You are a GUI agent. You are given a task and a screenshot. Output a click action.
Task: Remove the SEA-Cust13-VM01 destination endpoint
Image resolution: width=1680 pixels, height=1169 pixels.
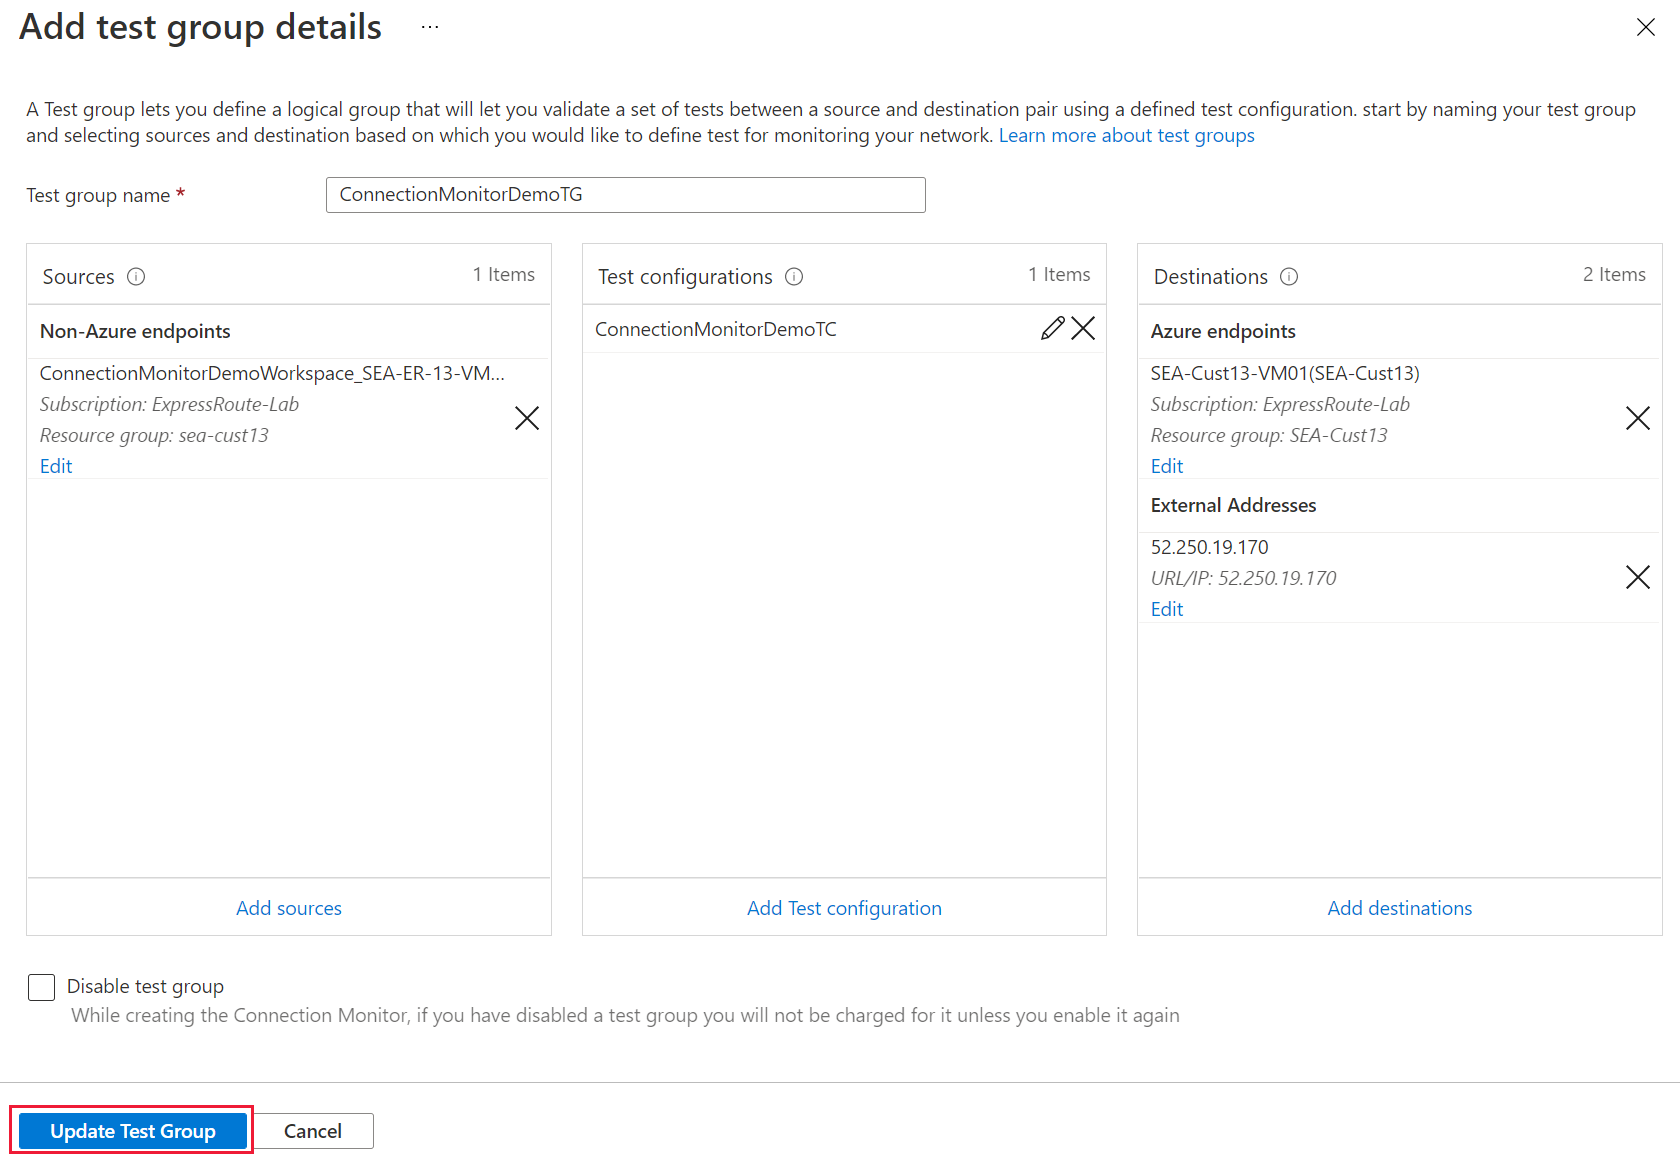[x=1637, y=418]
